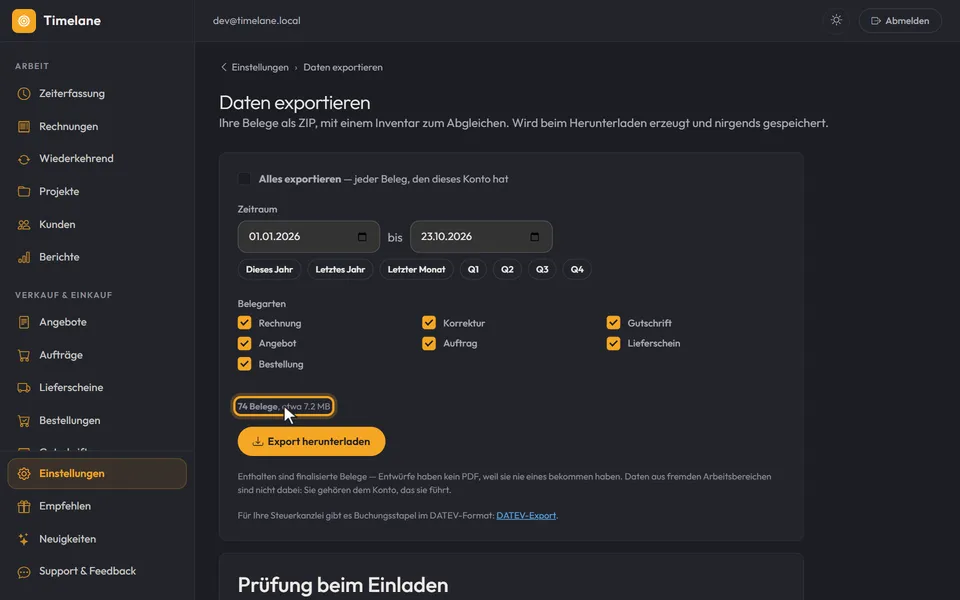Image resolution: width=960 pixels, height=600 pixels.
Task: Uncheck the Korrektur document type
Action: point(429,323)
